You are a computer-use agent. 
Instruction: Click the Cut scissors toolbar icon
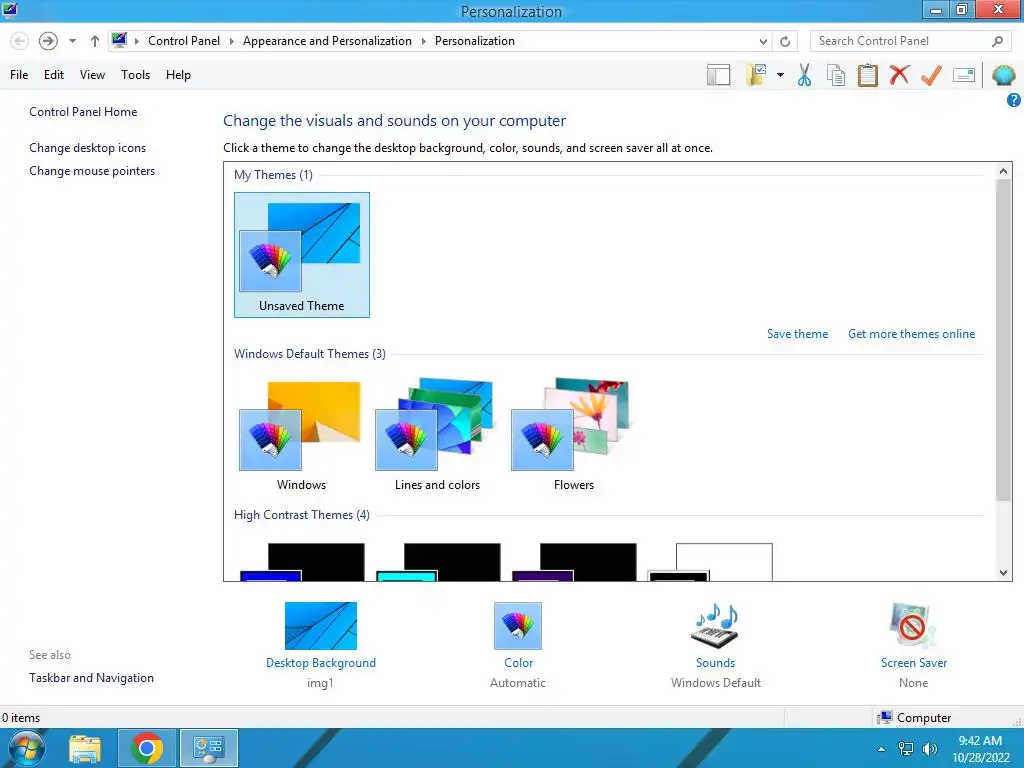pos(805,75)
